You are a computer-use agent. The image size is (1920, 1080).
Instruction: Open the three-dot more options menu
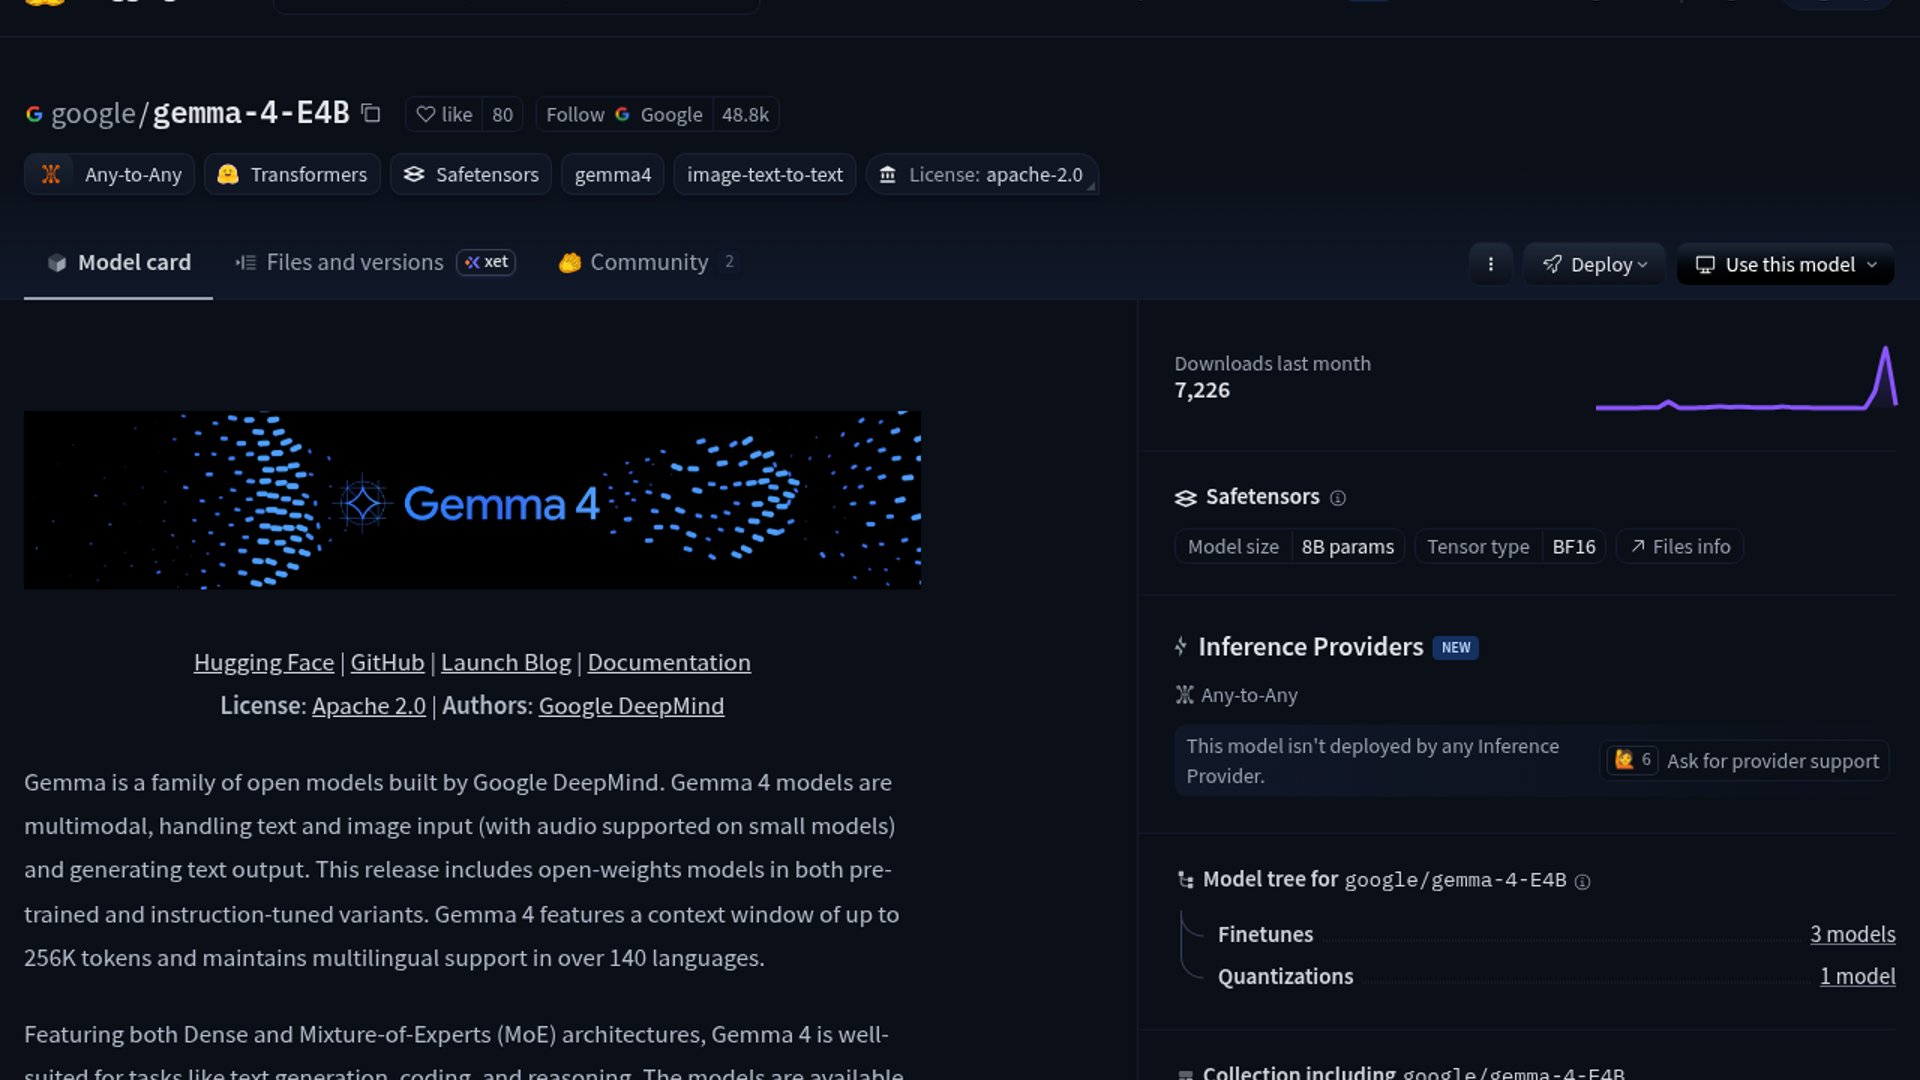(1490, 264)
